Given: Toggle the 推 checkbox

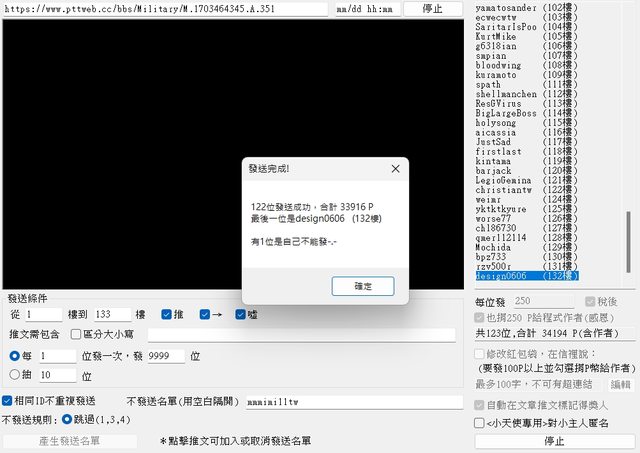Looking at the screenshot, I should 168,315.
